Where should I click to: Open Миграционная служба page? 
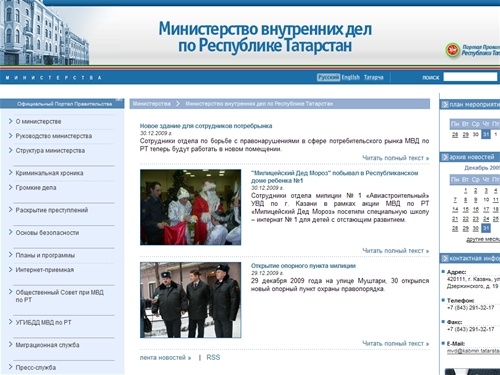[47, 345]
